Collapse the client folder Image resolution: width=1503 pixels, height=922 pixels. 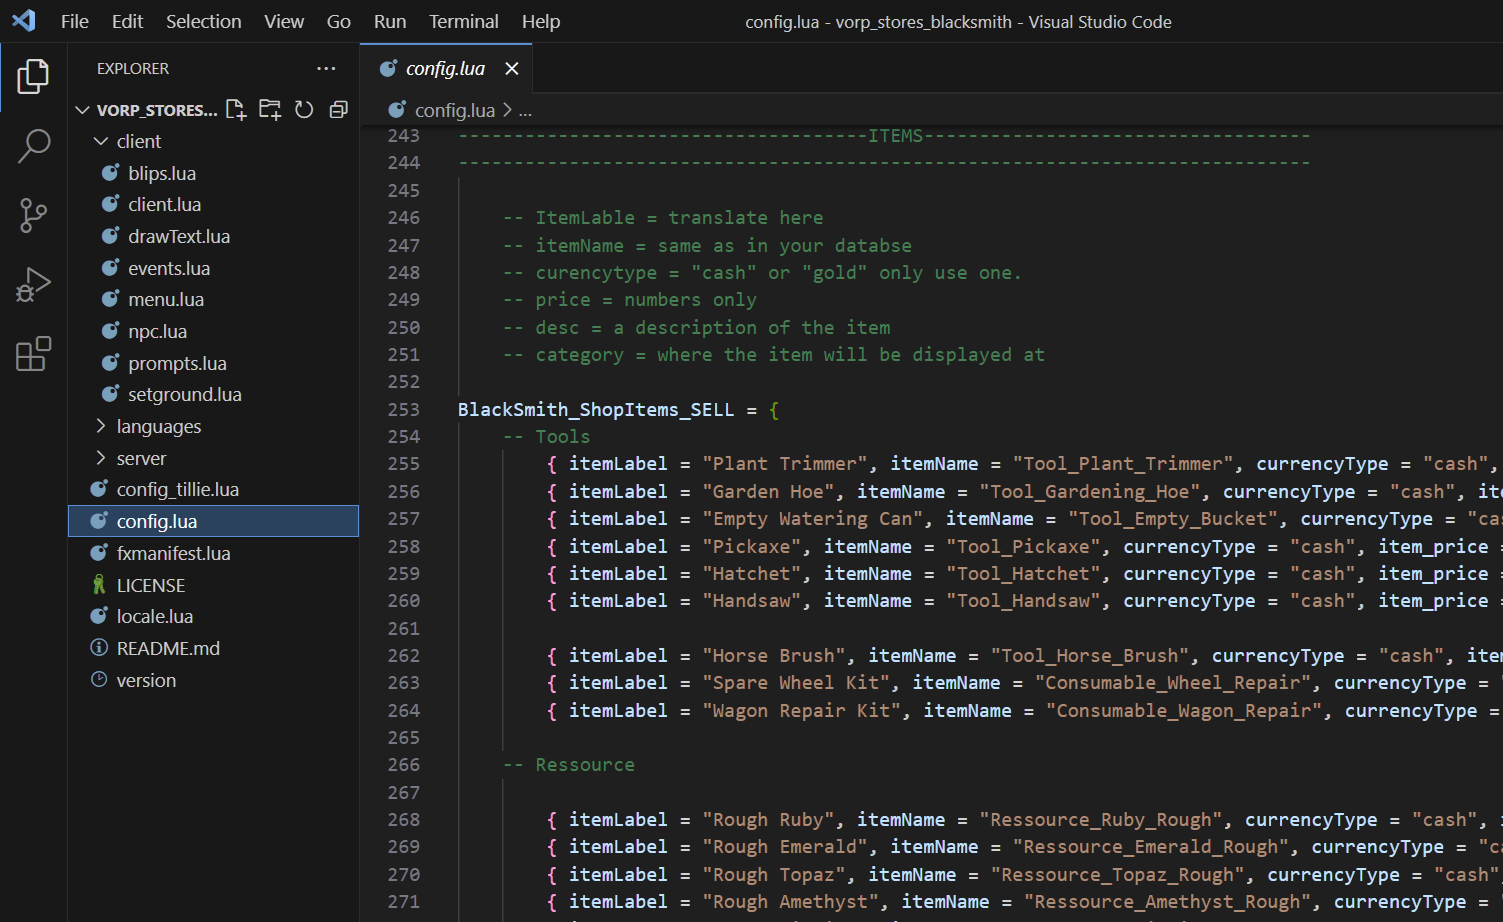point(101,141)
